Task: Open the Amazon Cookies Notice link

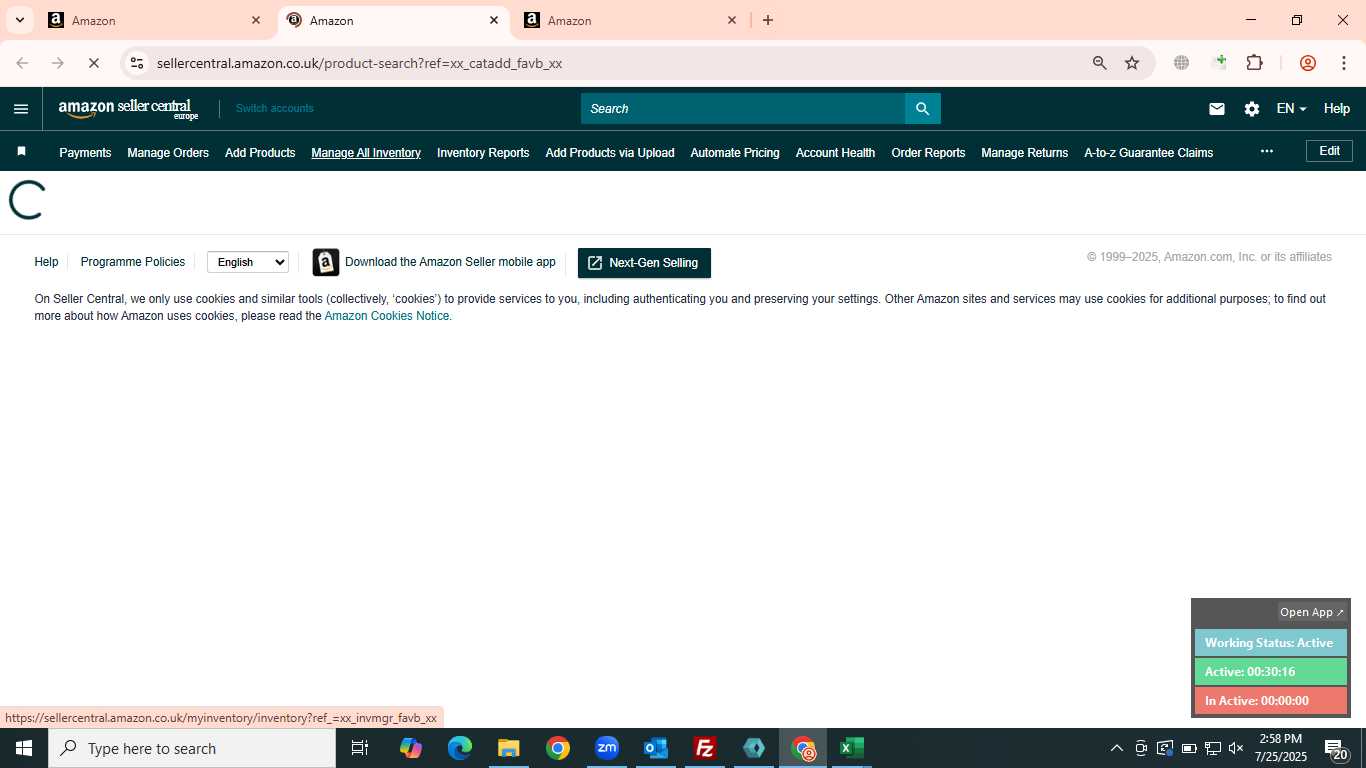Action: [x=388, y=316]
